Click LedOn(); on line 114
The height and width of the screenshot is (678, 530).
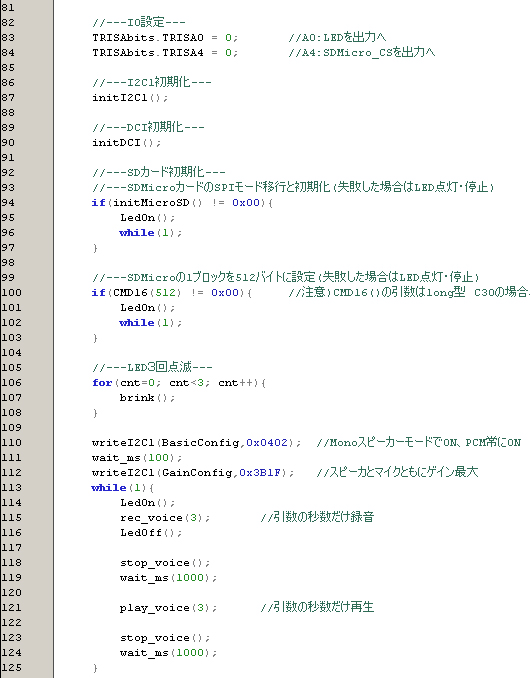pos(147,503)
